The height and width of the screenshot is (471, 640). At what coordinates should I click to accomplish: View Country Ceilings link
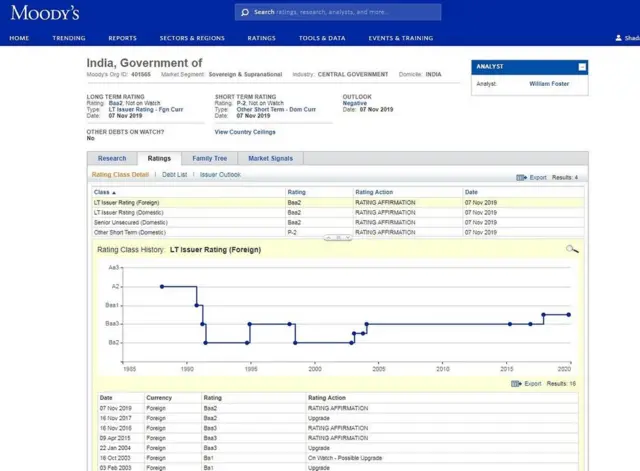point(246,131)
